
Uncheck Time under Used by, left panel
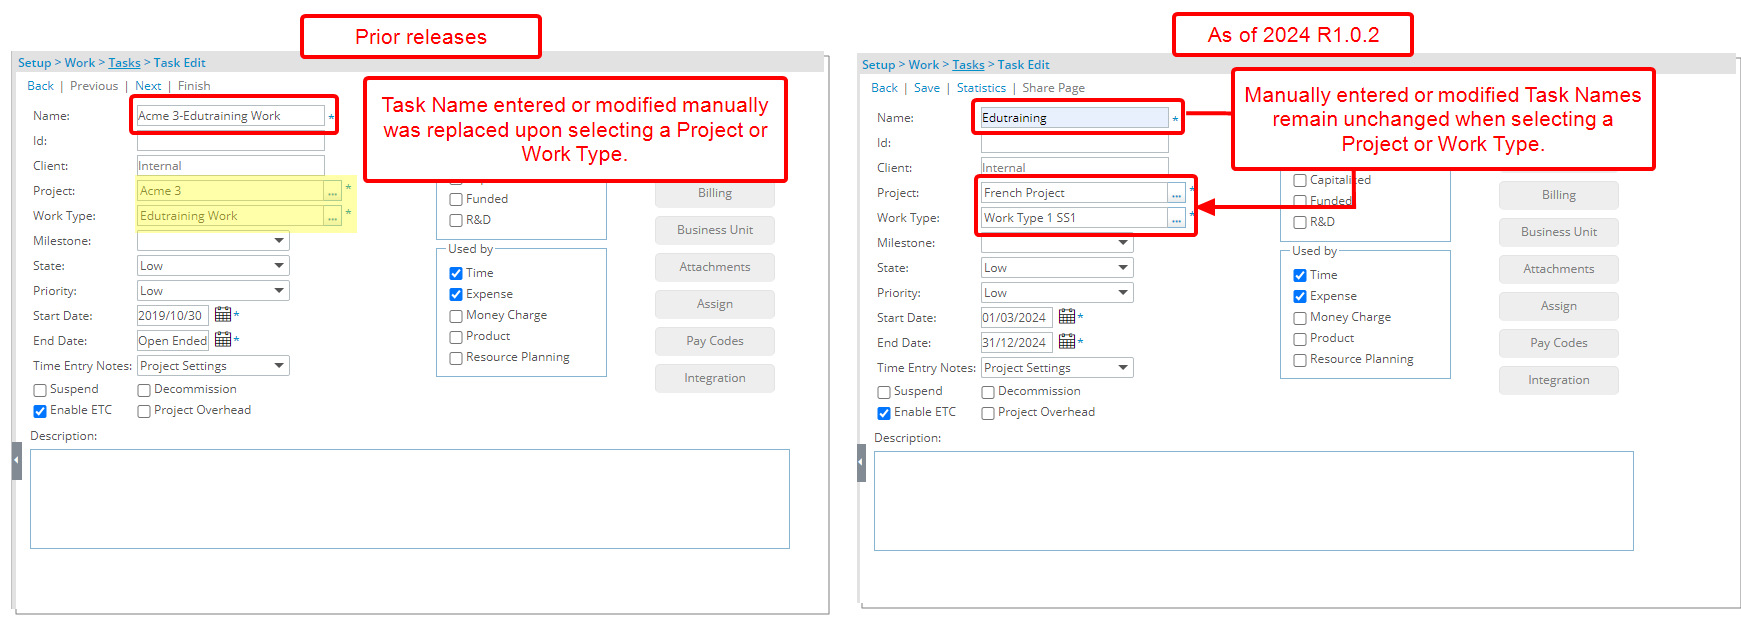pos(456,273)
